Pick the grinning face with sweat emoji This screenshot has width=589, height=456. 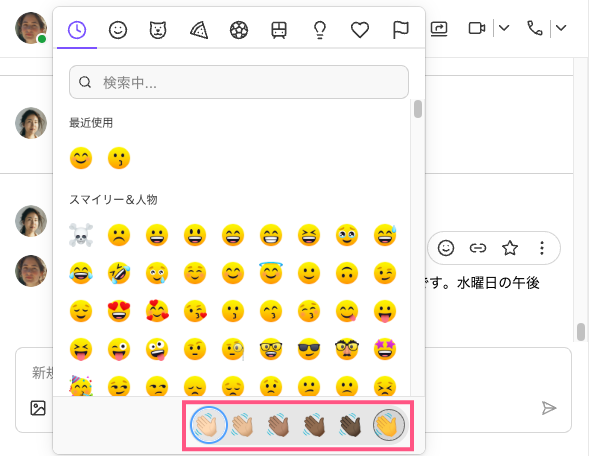(385, 235)
